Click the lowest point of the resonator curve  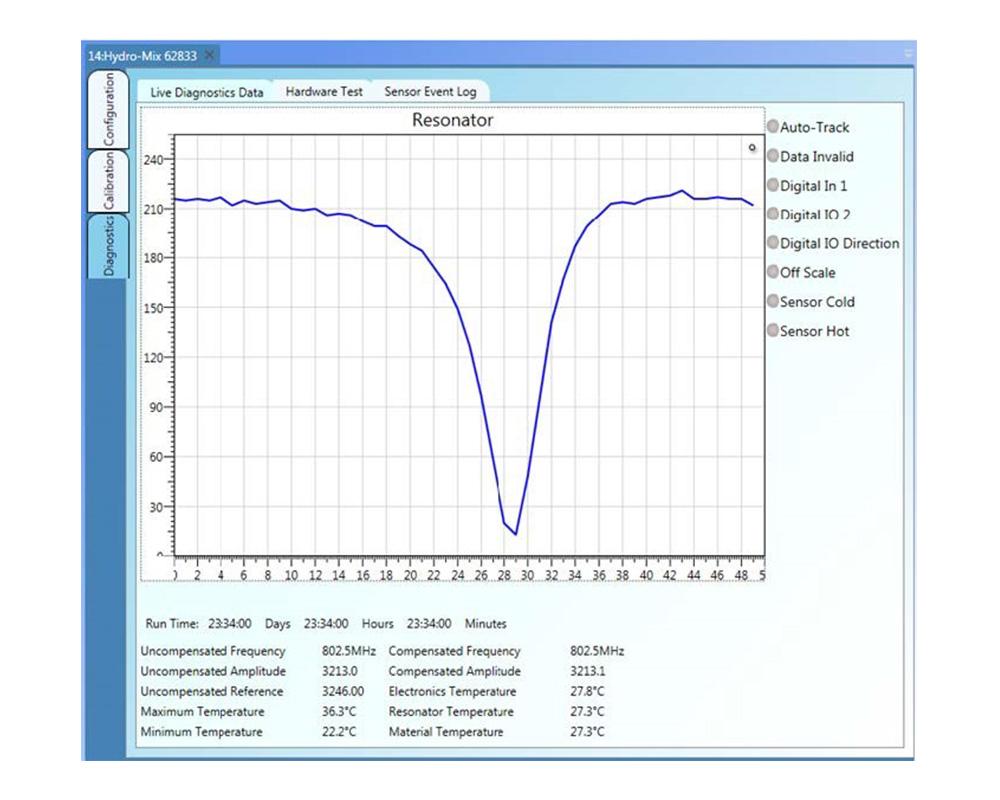tap(516, 534)
